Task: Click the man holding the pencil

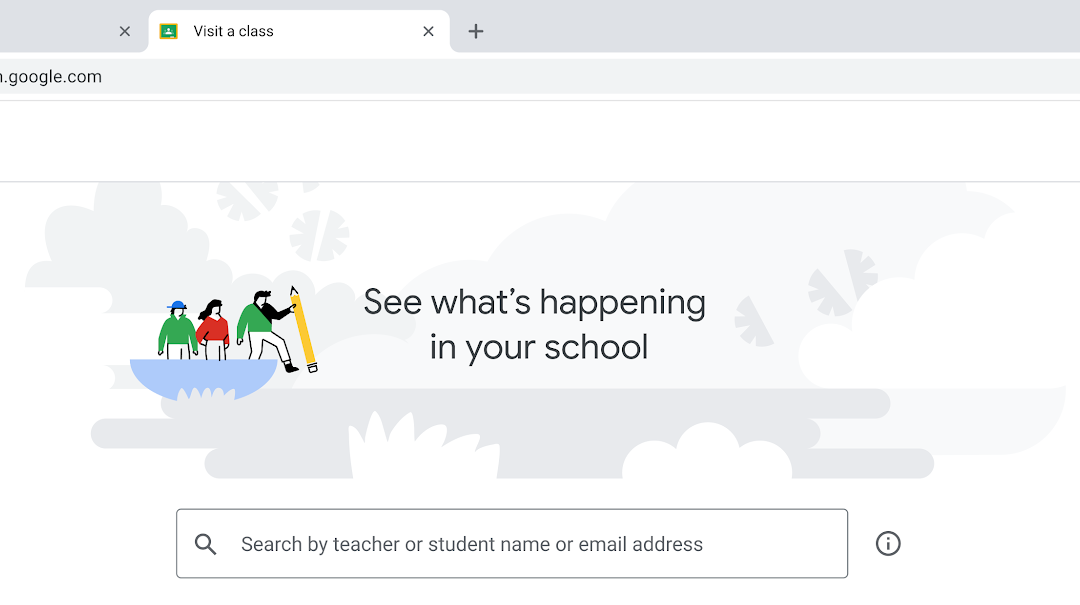Action: 265,331
